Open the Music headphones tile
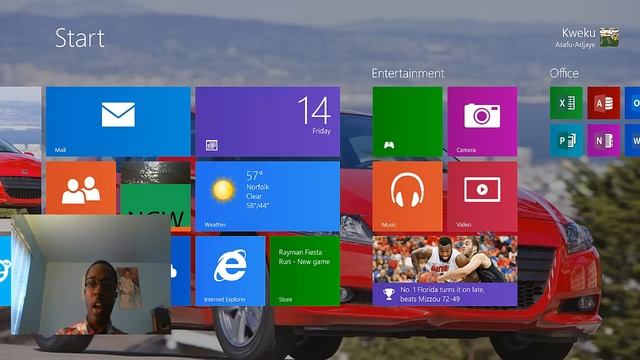Image resolution: width=640 pixels, height=360 pixels. (x=407, y=196)
